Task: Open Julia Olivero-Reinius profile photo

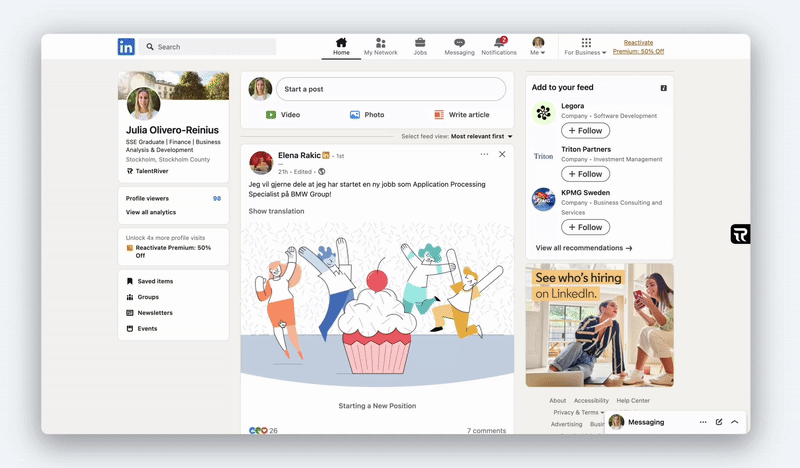Action: [x=143, y=103]
